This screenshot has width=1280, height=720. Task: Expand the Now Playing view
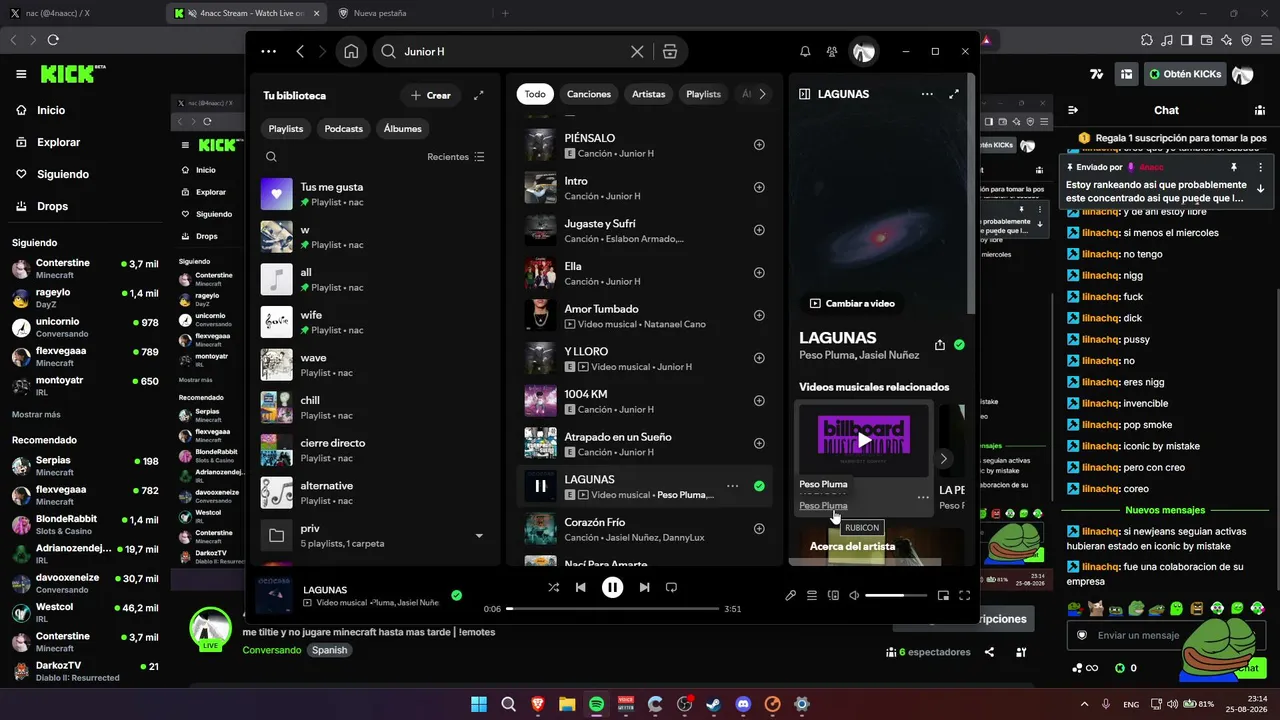click(x=954, y=94)
